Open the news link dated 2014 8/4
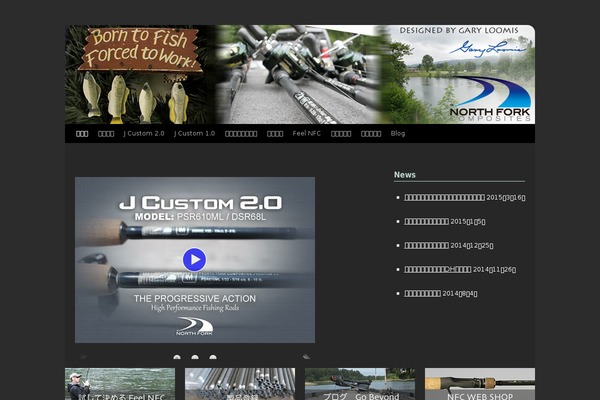This screenshot has width=600, height=400. (422, 294)
